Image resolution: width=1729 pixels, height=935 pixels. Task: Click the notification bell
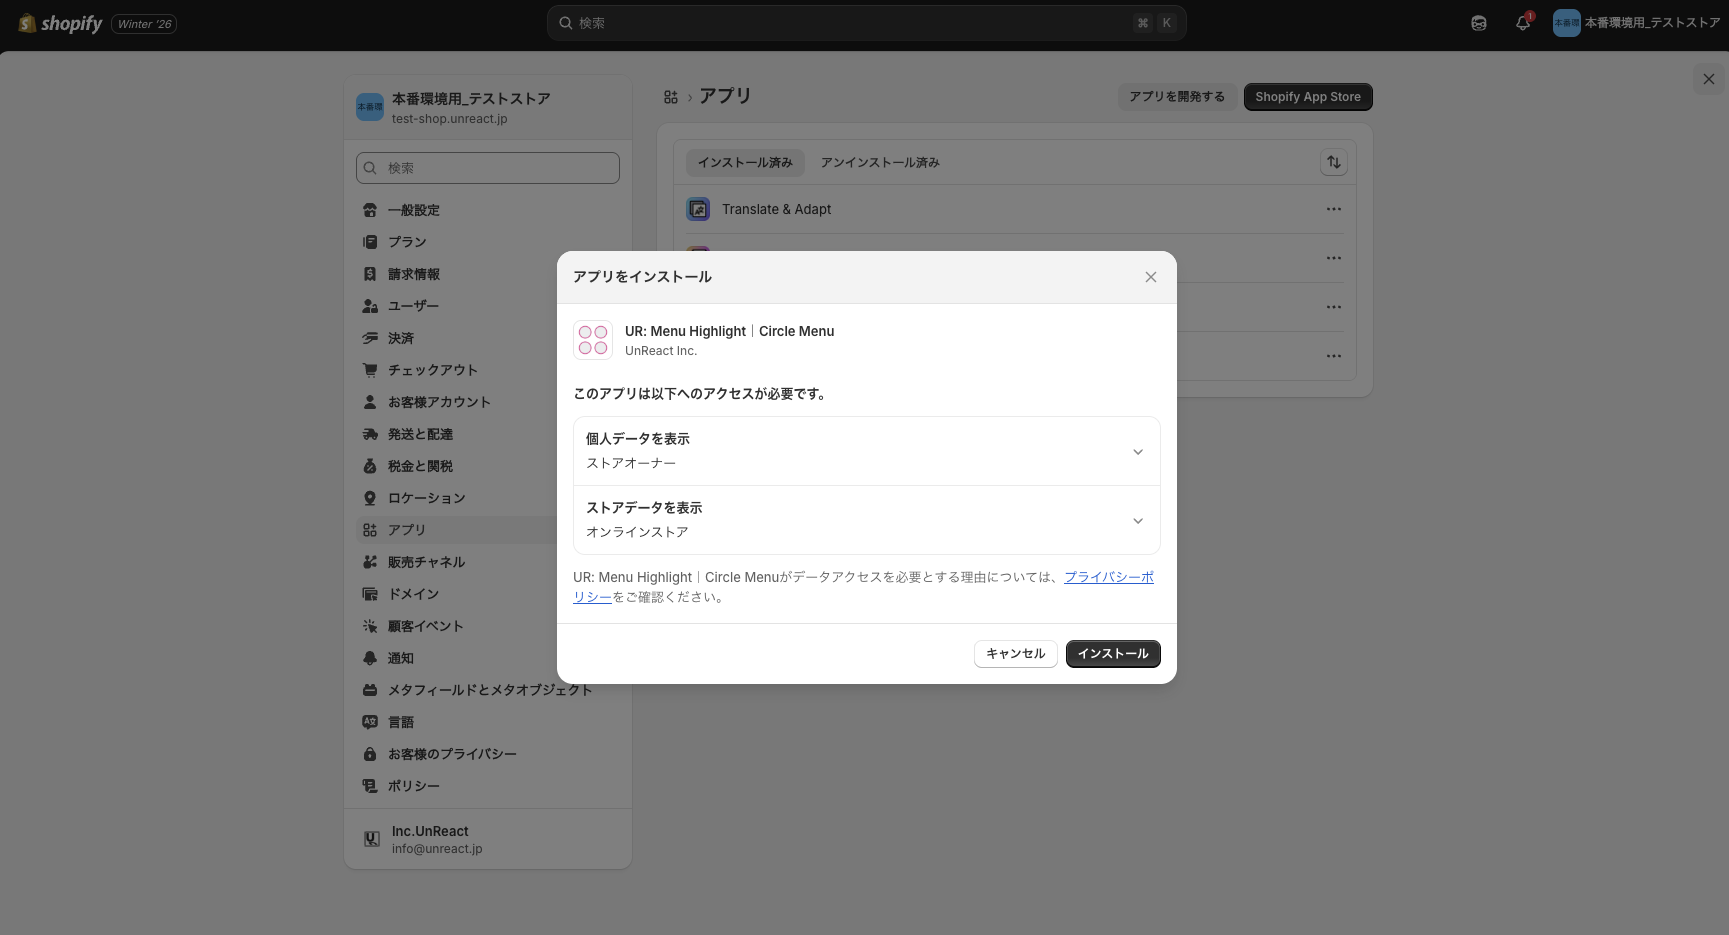[x=1522, y=22]
